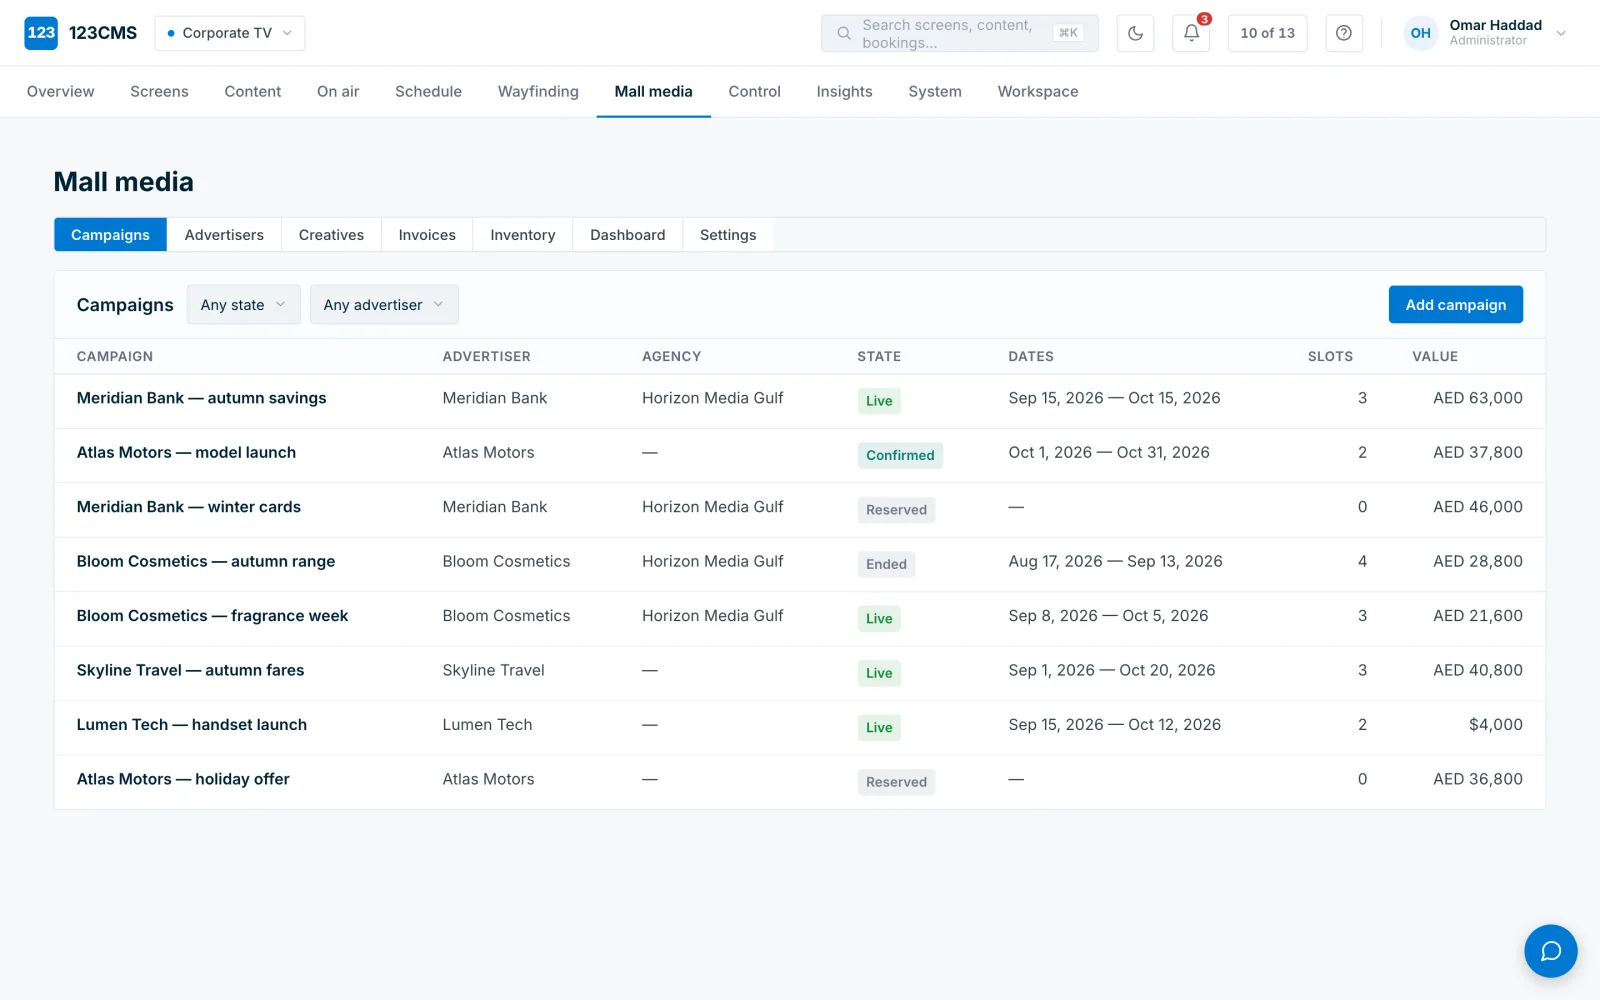Open the Insights section
1600x1000 pixels.
tap(844, 92)
